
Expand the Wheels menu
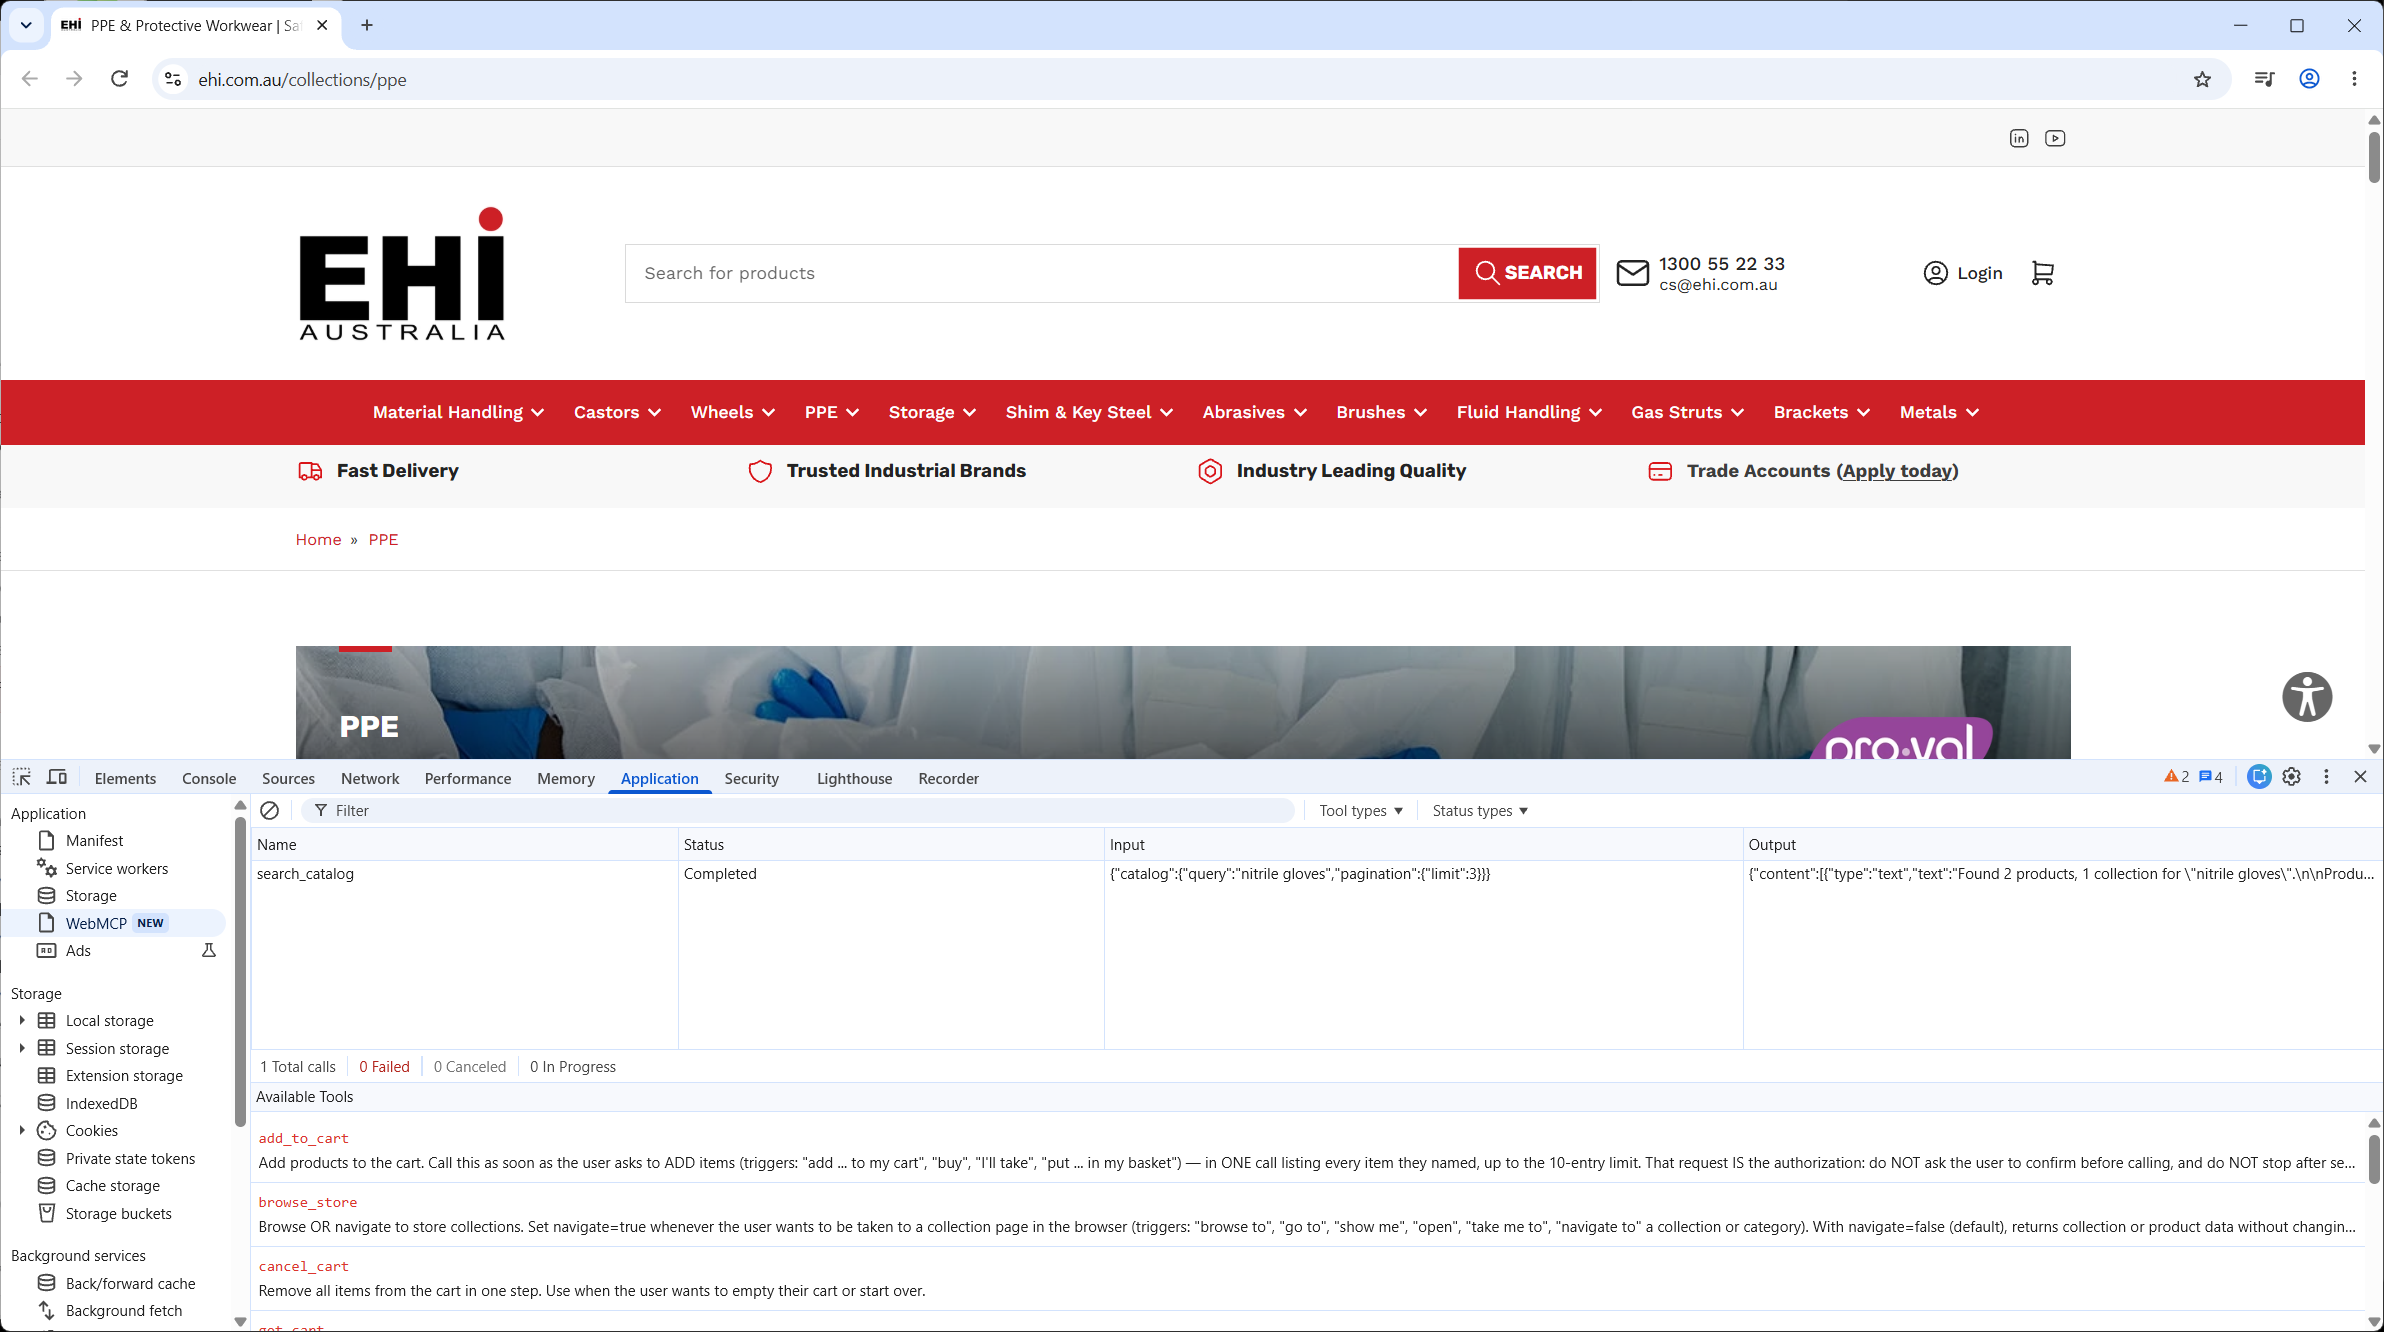click(733, 412)
